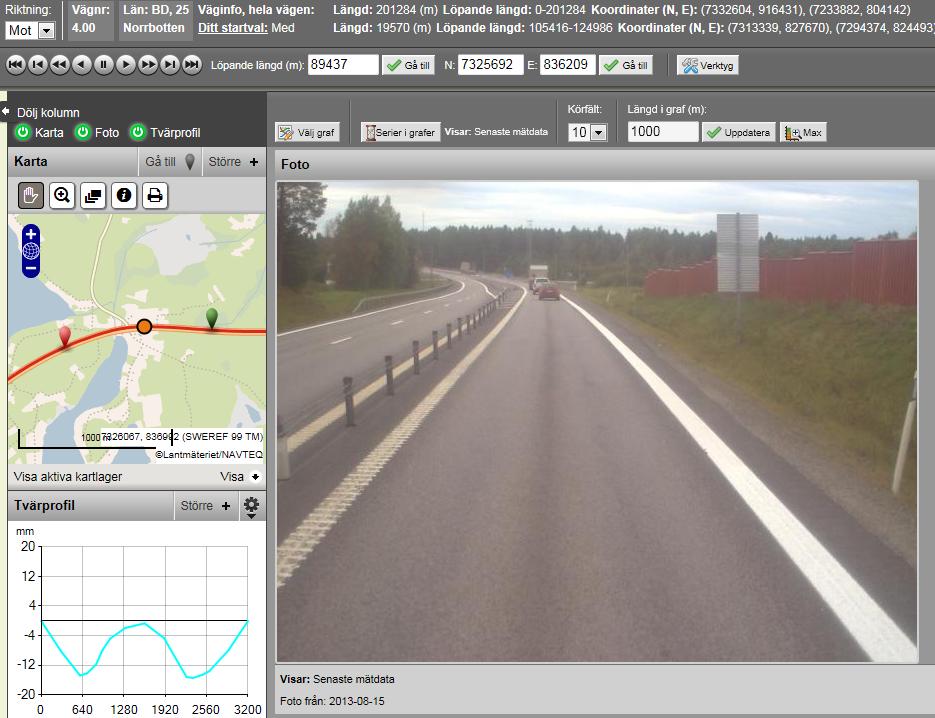
Task: Select the 'Foto från: 2013-08-15' text
Action: pyautogui.click(x=332, y=701)
